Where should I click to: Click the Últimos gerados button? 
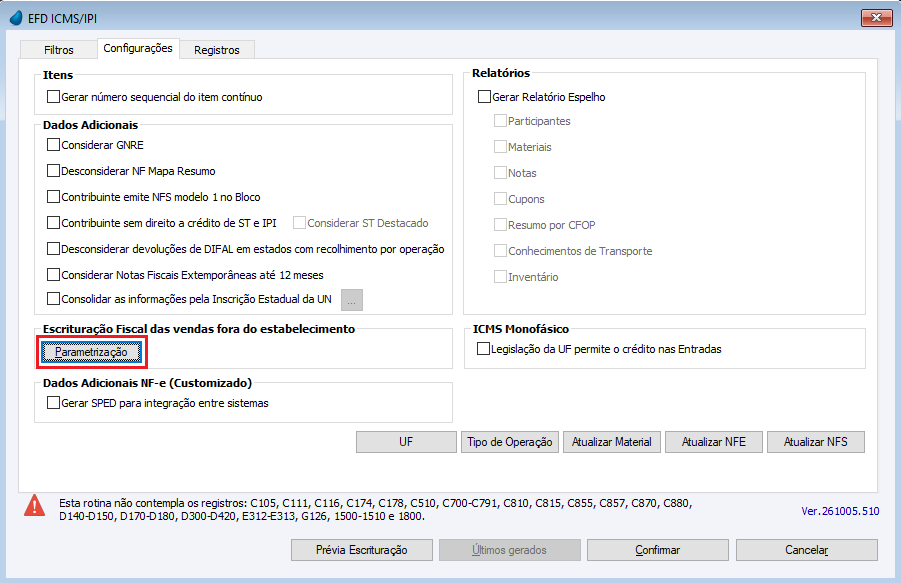tap(510, 550)
